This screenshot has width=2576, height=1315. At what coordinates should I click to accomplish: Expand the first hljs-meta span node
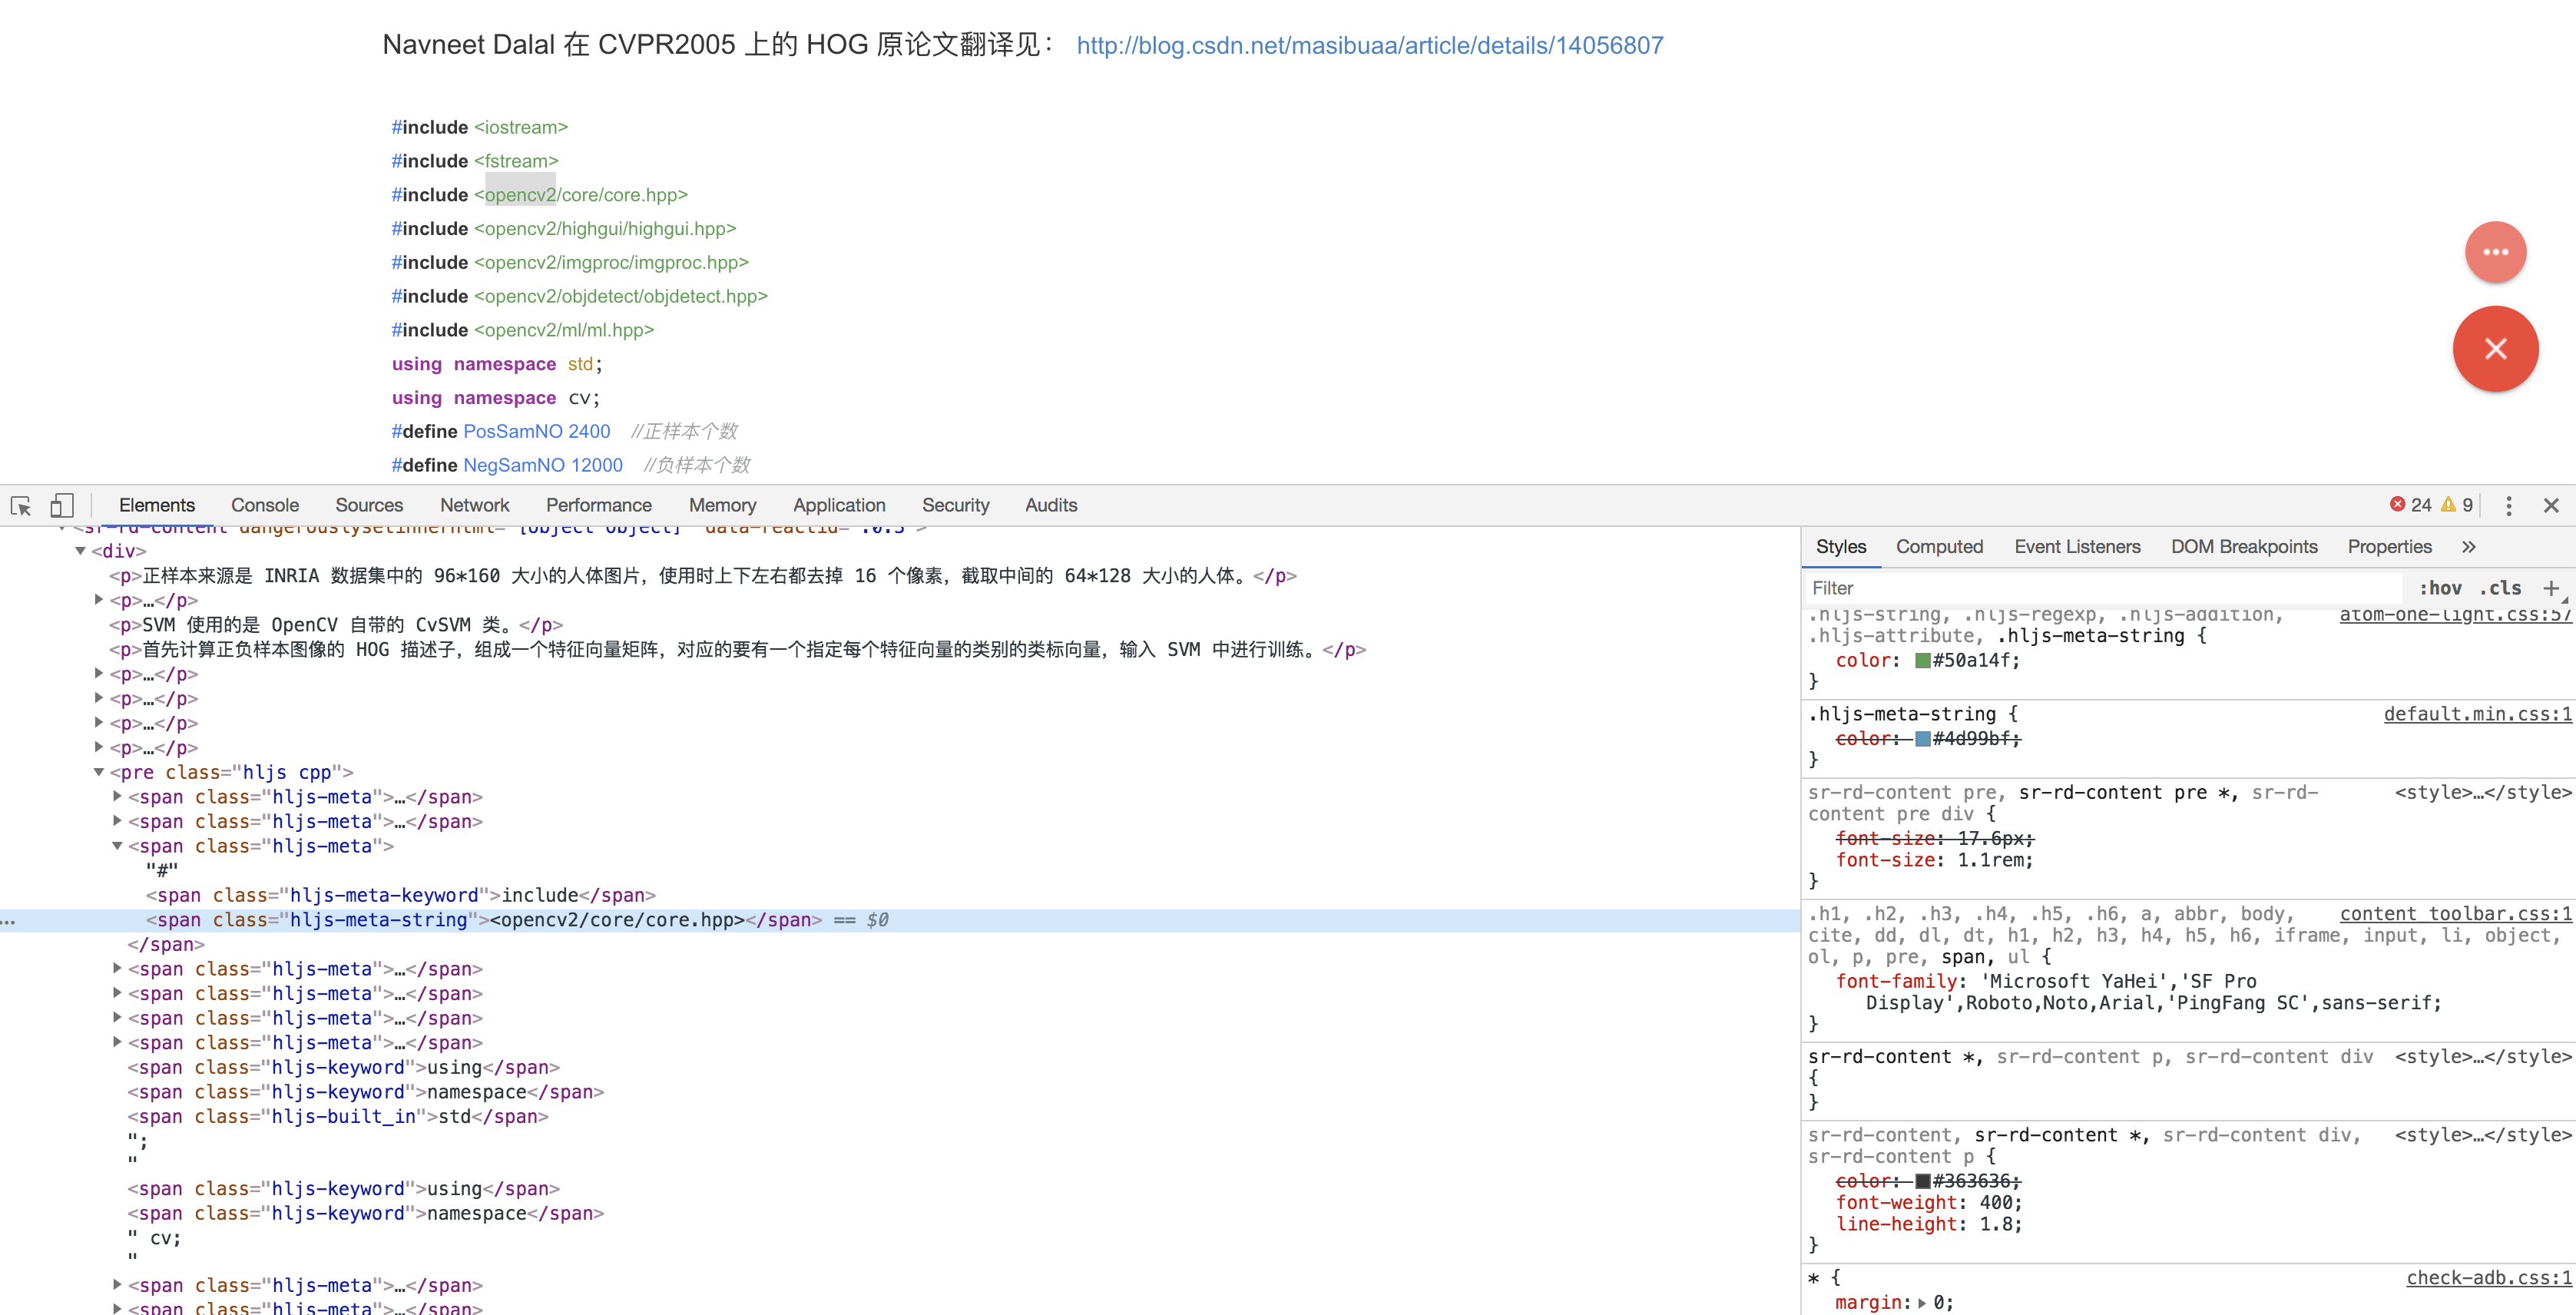point(116,796)
